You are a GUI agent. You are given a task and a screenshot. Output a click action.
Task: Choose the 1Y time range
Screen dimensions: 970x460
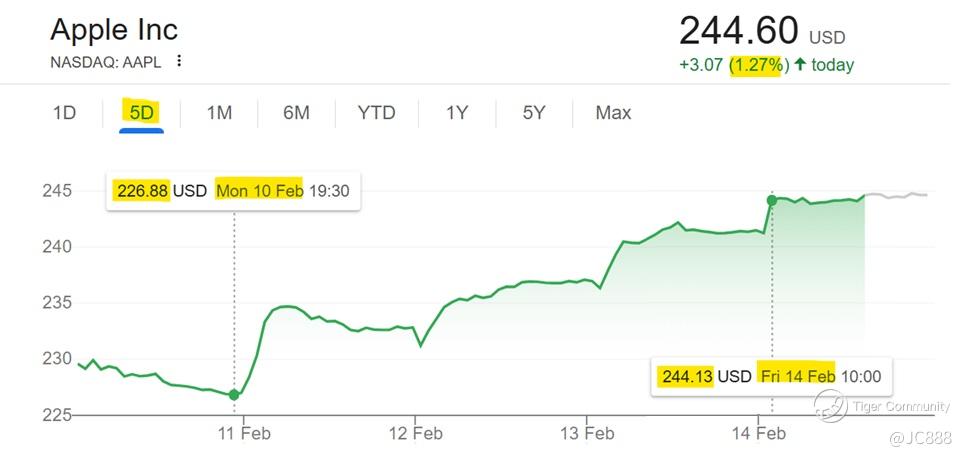457,113
